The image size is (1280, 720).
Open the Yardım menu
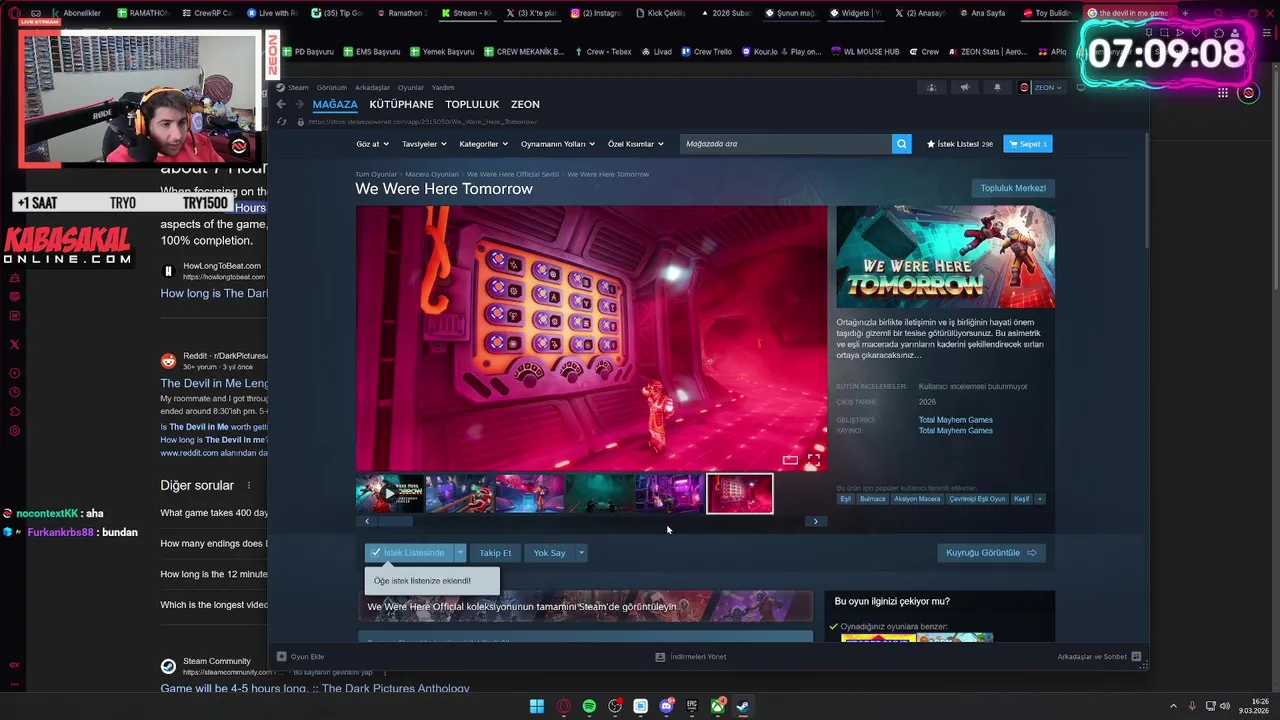point(443,88)
